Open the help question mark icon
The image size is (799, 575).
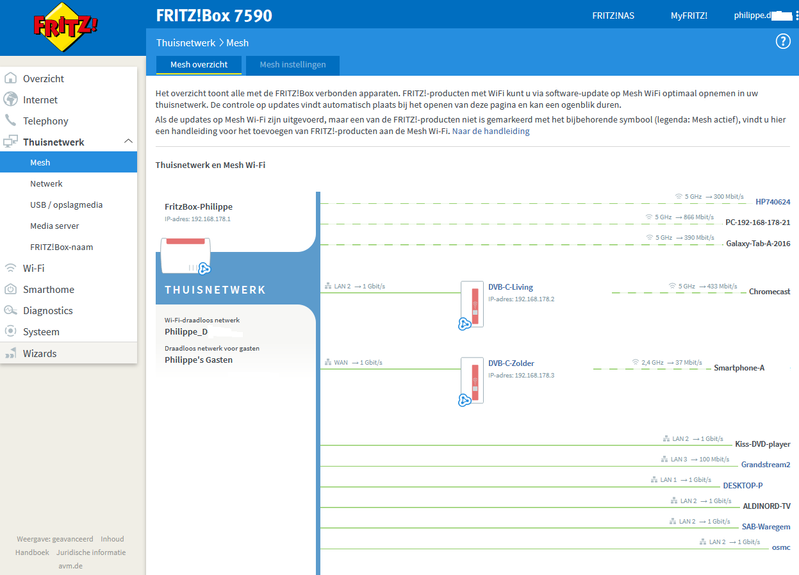[x=783, y=41]
